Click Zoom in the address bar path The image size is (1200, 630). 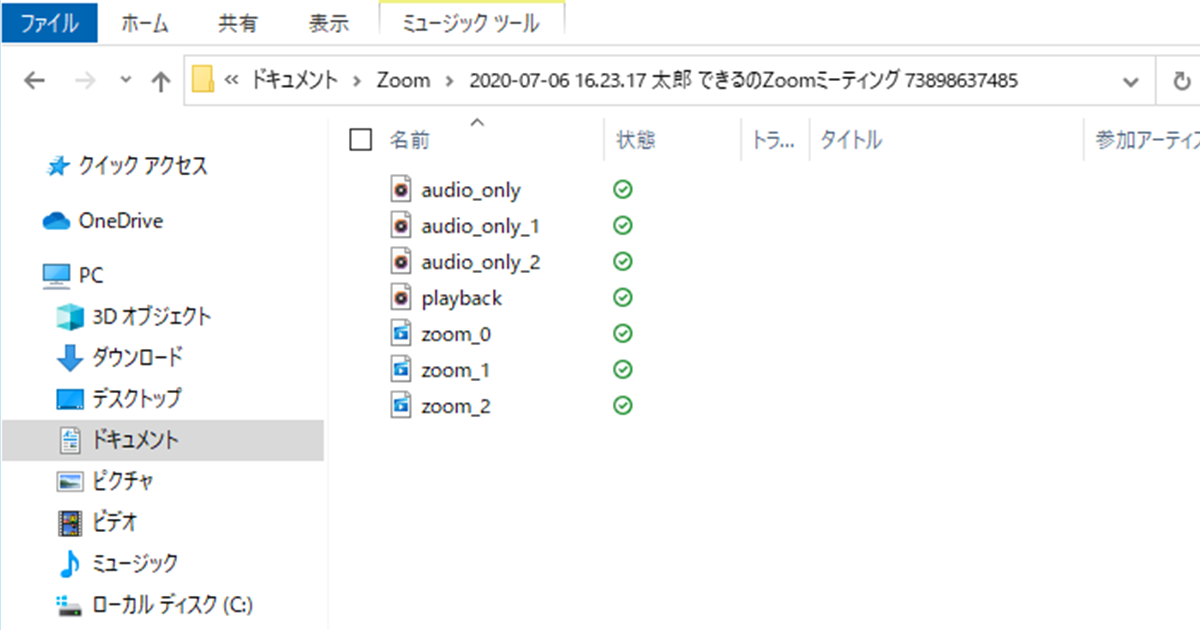403,81
